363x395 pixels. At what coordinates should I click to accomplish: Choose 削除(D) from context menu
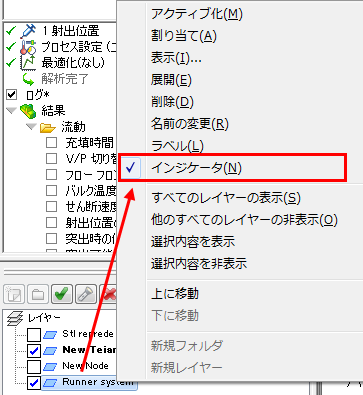coord(172,102)
